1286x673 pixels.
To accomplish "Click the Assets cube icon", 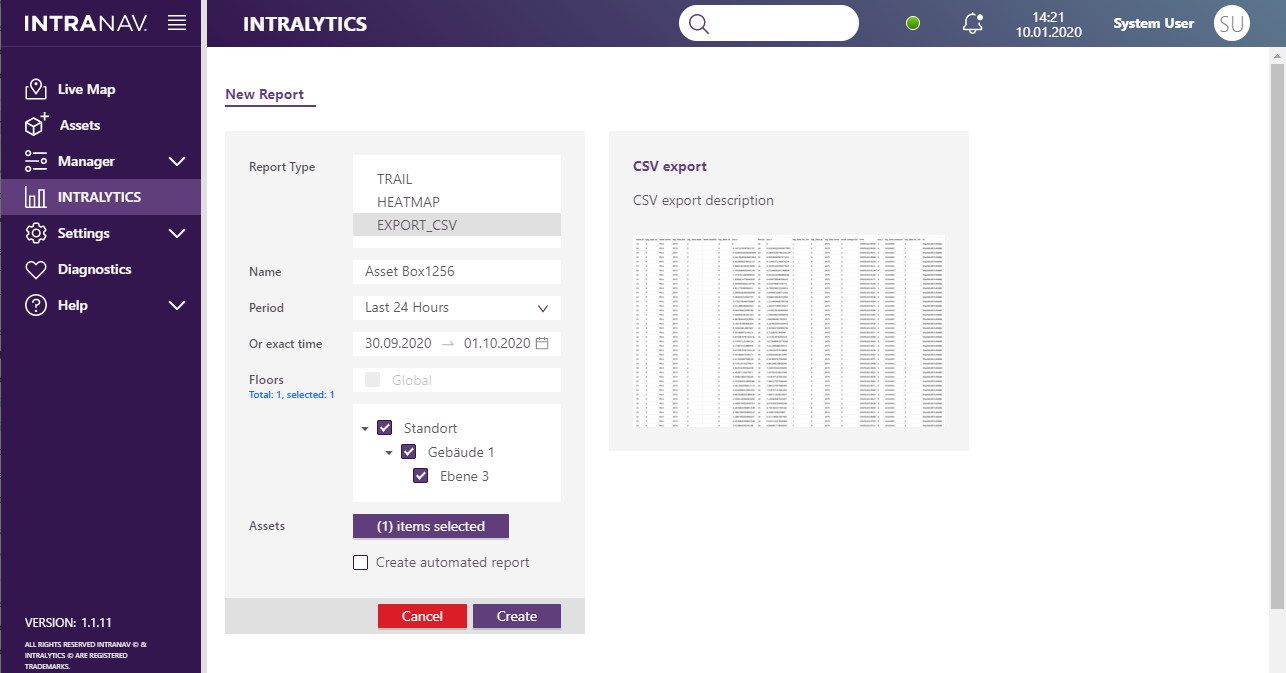I will [x=36, y=125].
